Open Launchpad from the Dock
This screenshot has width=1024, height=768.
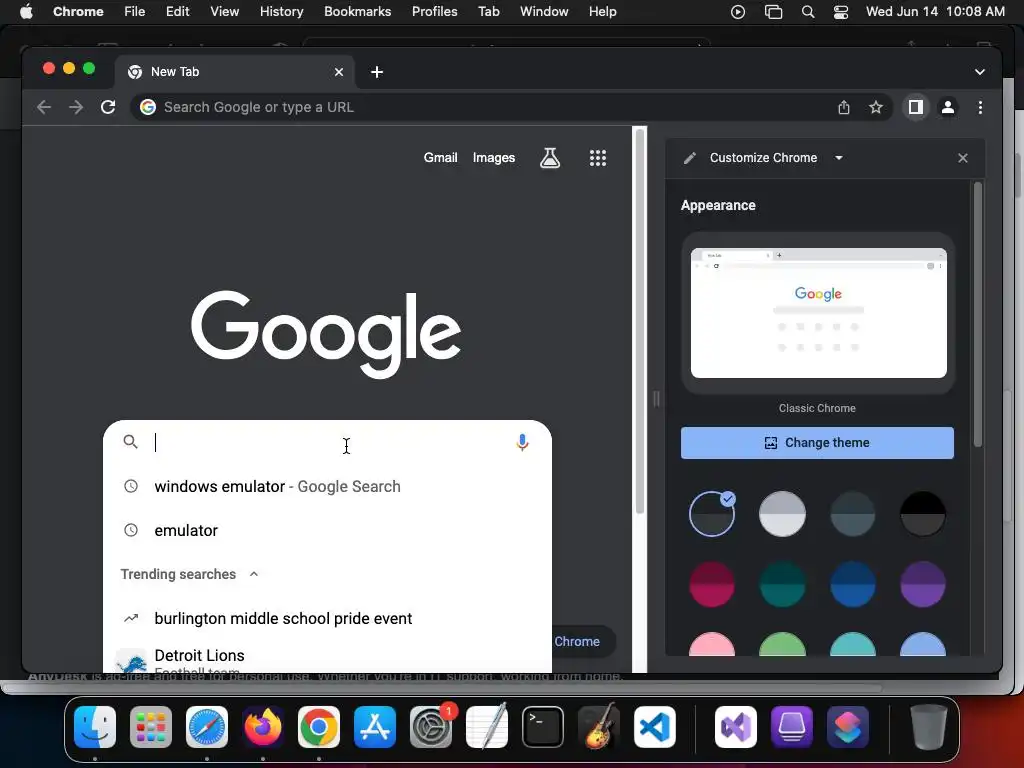151,726
